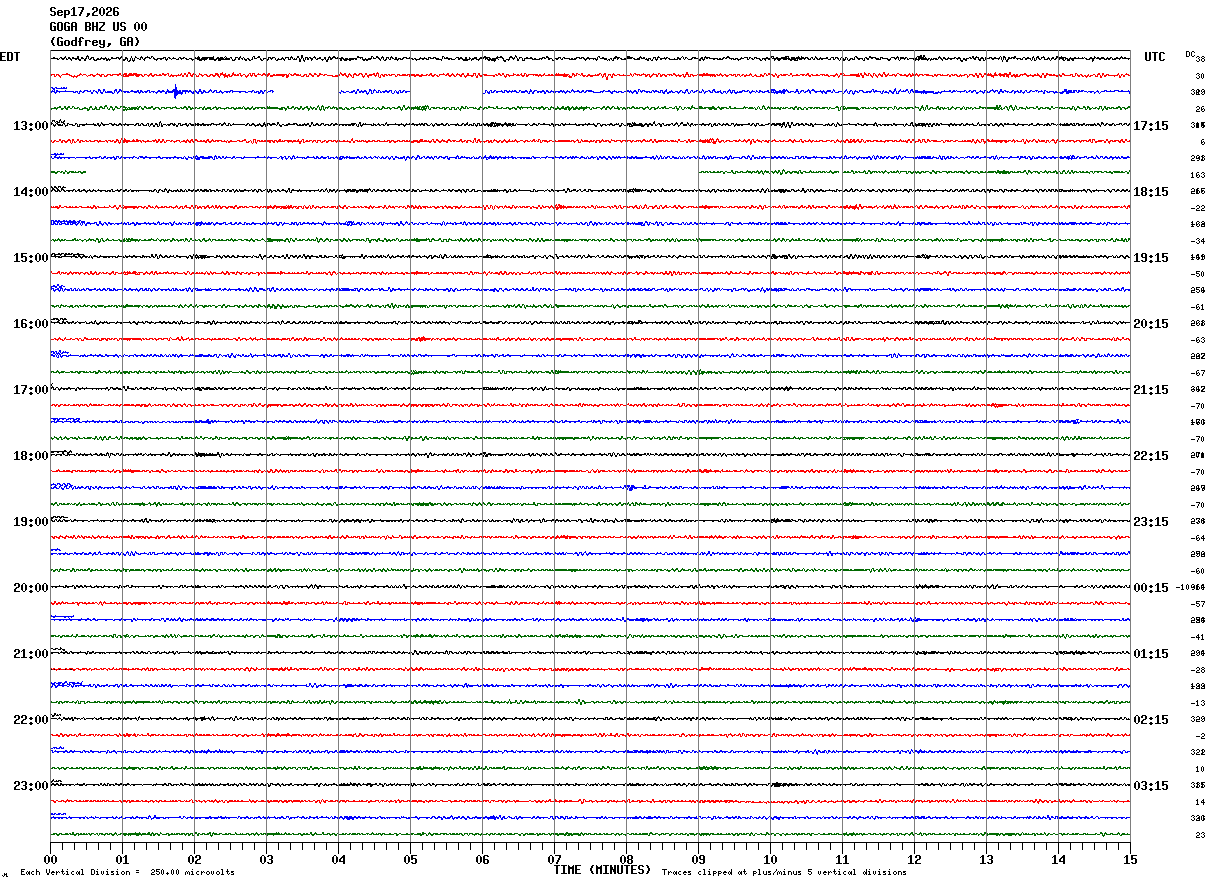Click the 'Traces clipped' footnote text
This screenshot has height=886, width=1210.
pyautogui.click(x=784, y=873)
